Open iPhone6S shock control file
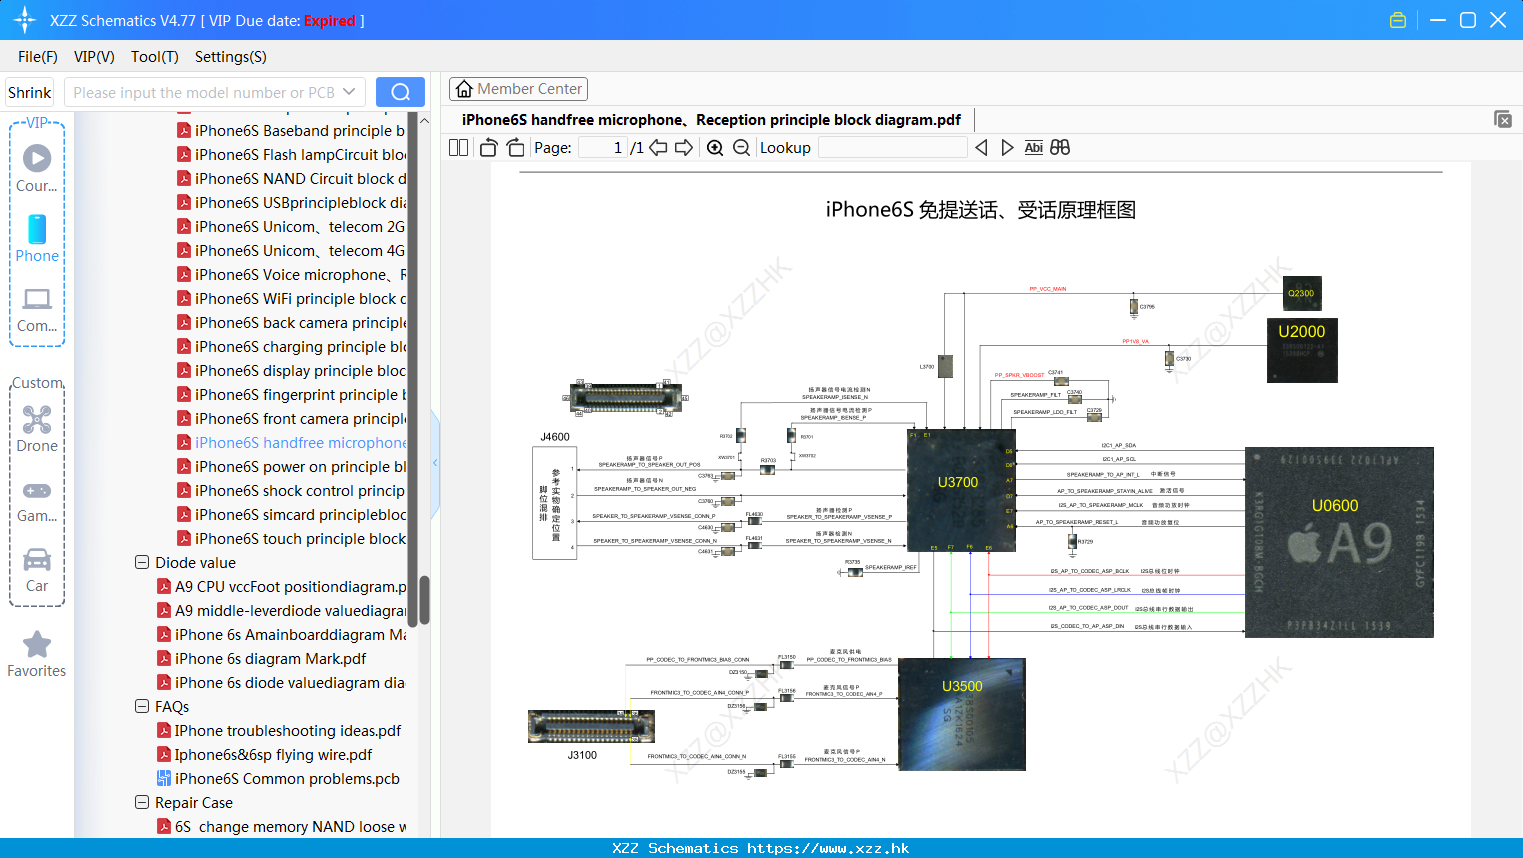1523x858 pixels. coord(291,490)
